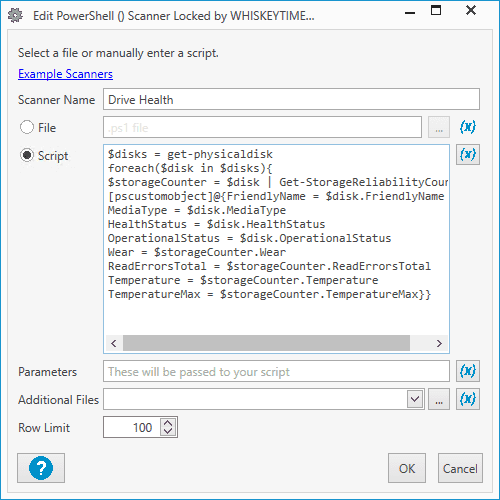Open help with question mark icon
The height and width of the screenshot is (500, 500).
41,468
